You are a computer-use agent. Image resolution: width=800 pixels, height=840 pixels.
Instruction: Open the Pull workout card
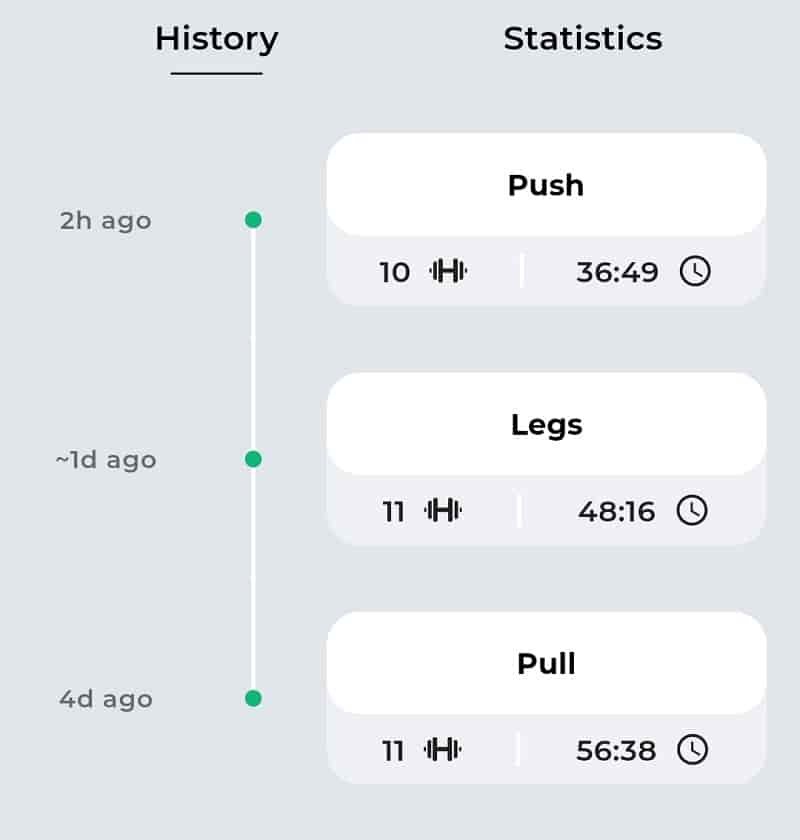pos(546,698)
